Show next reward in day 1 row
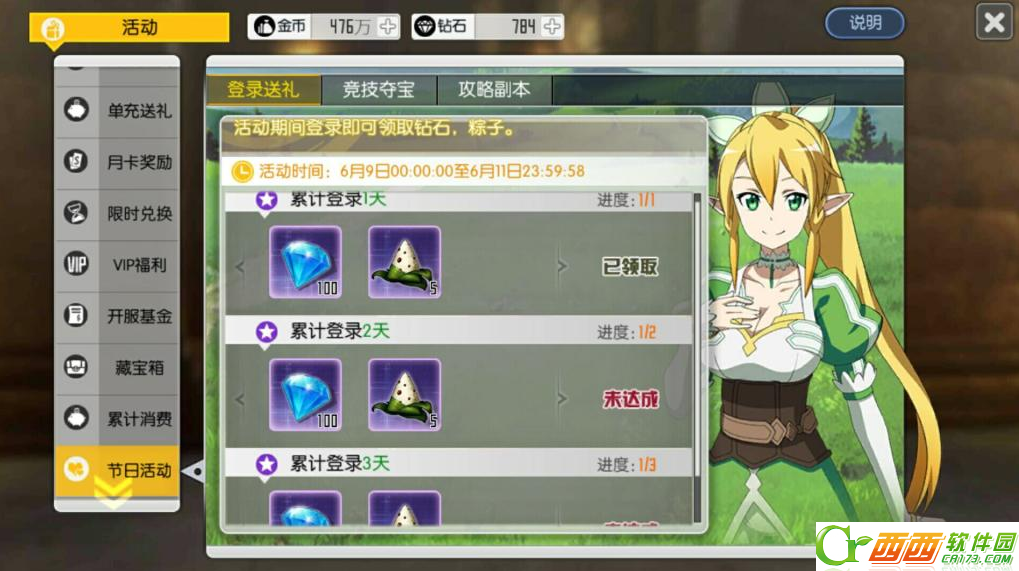 [x=562, y=266]
